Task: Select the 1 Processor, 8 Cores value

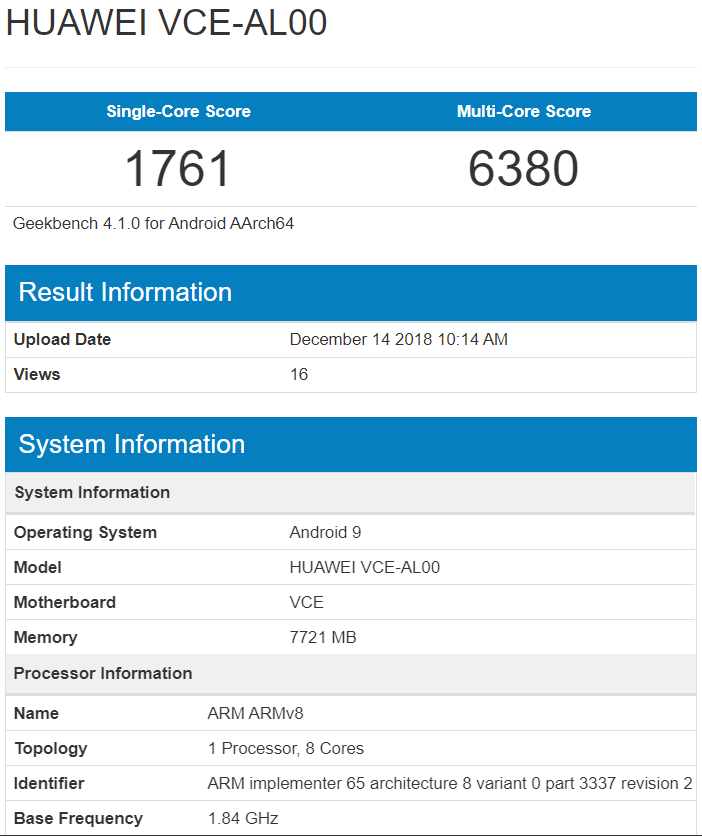Action: click(286, 749)
